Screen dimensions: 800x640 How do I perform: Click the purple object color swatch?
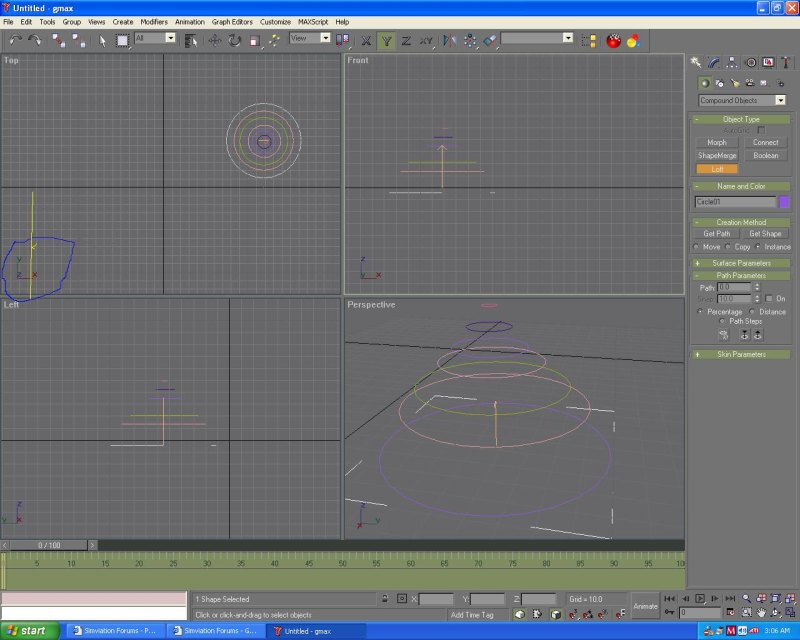click(784, 202)
